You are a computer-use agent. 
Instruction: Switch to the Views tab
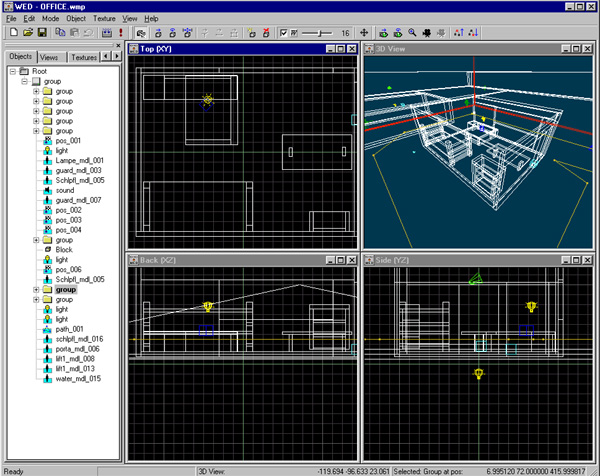tap(50, 58)
